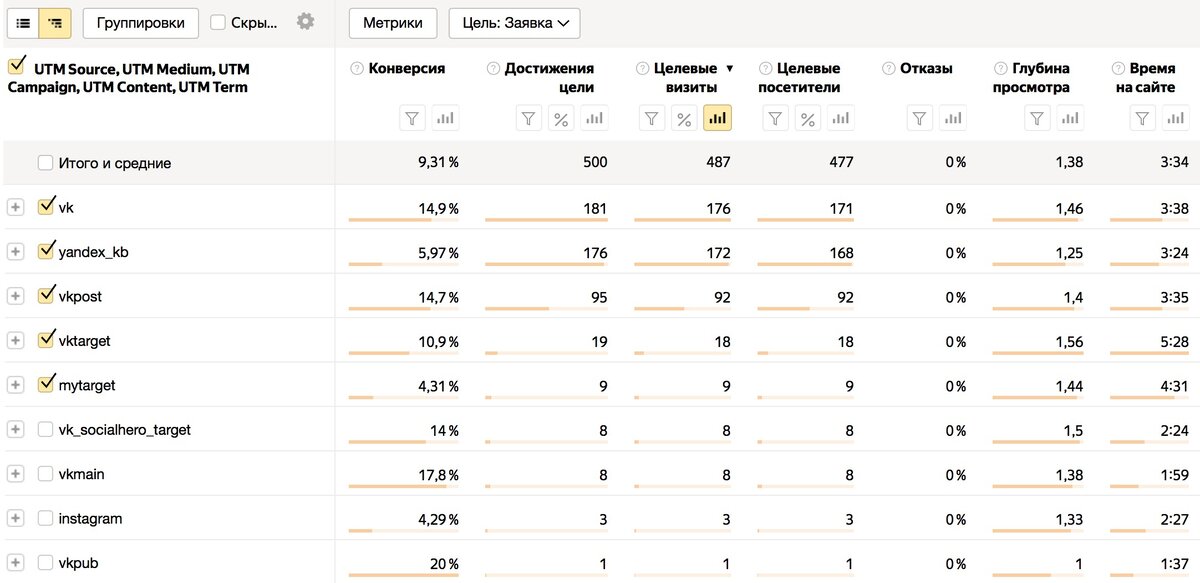Toggle highlighted chart icon under Целевые визиты

tap(717, 118)
